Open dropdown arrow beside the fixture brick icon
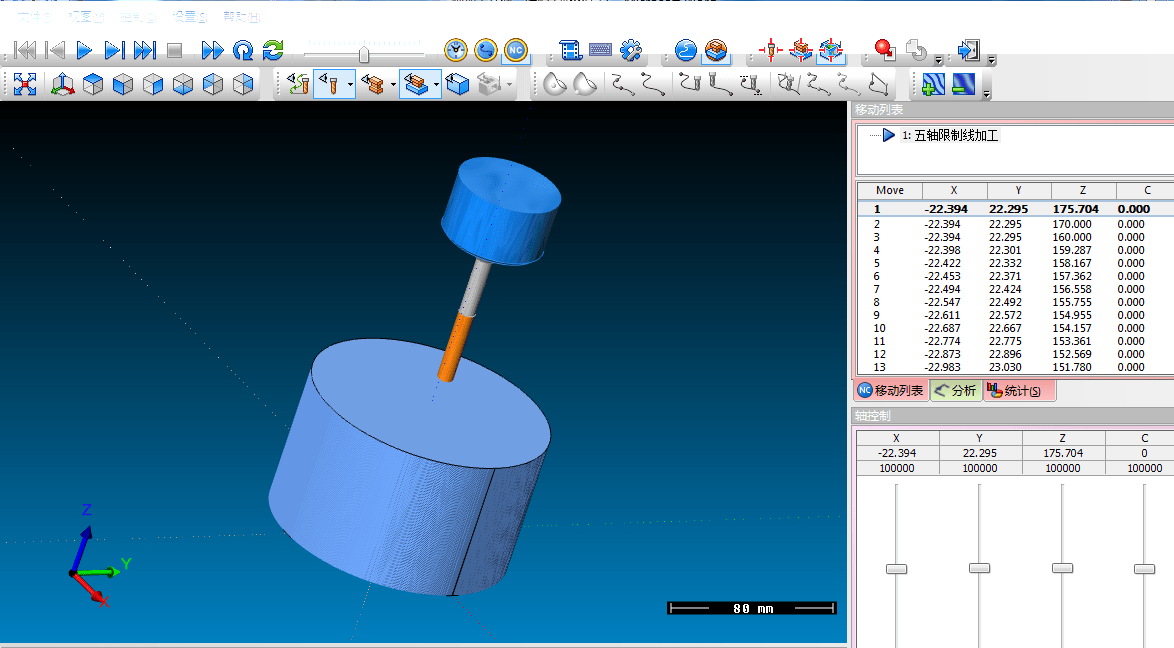Screen dimensions: 1174x648 (393, 86)
